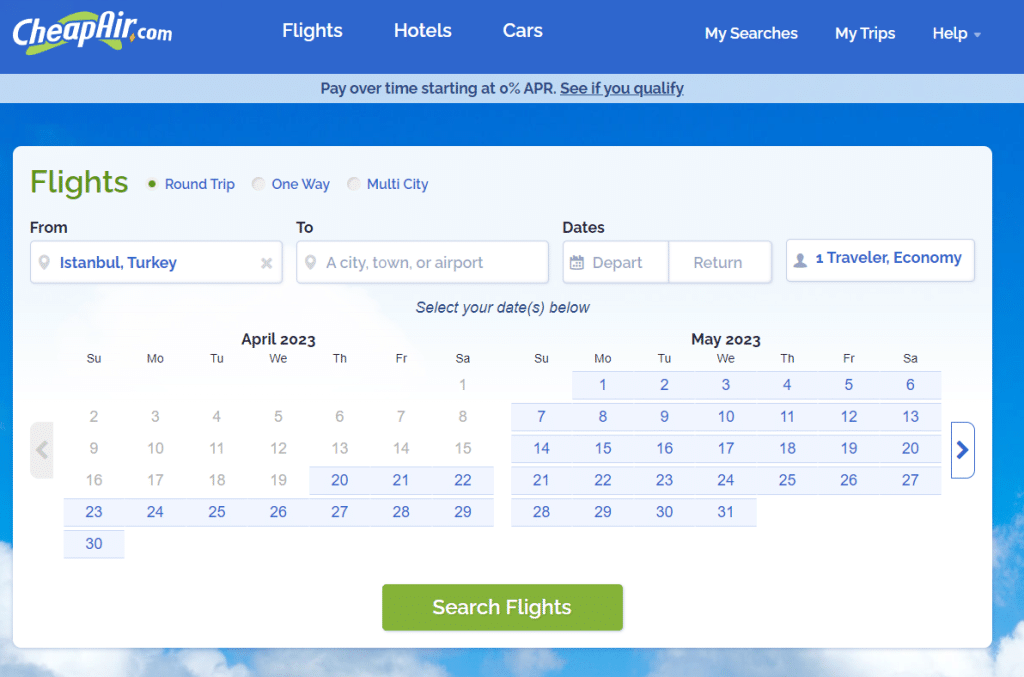This screenshot has height=677, width=1024.
Task: Select April 26 in the calendar
Action: [x=278, y=512]
